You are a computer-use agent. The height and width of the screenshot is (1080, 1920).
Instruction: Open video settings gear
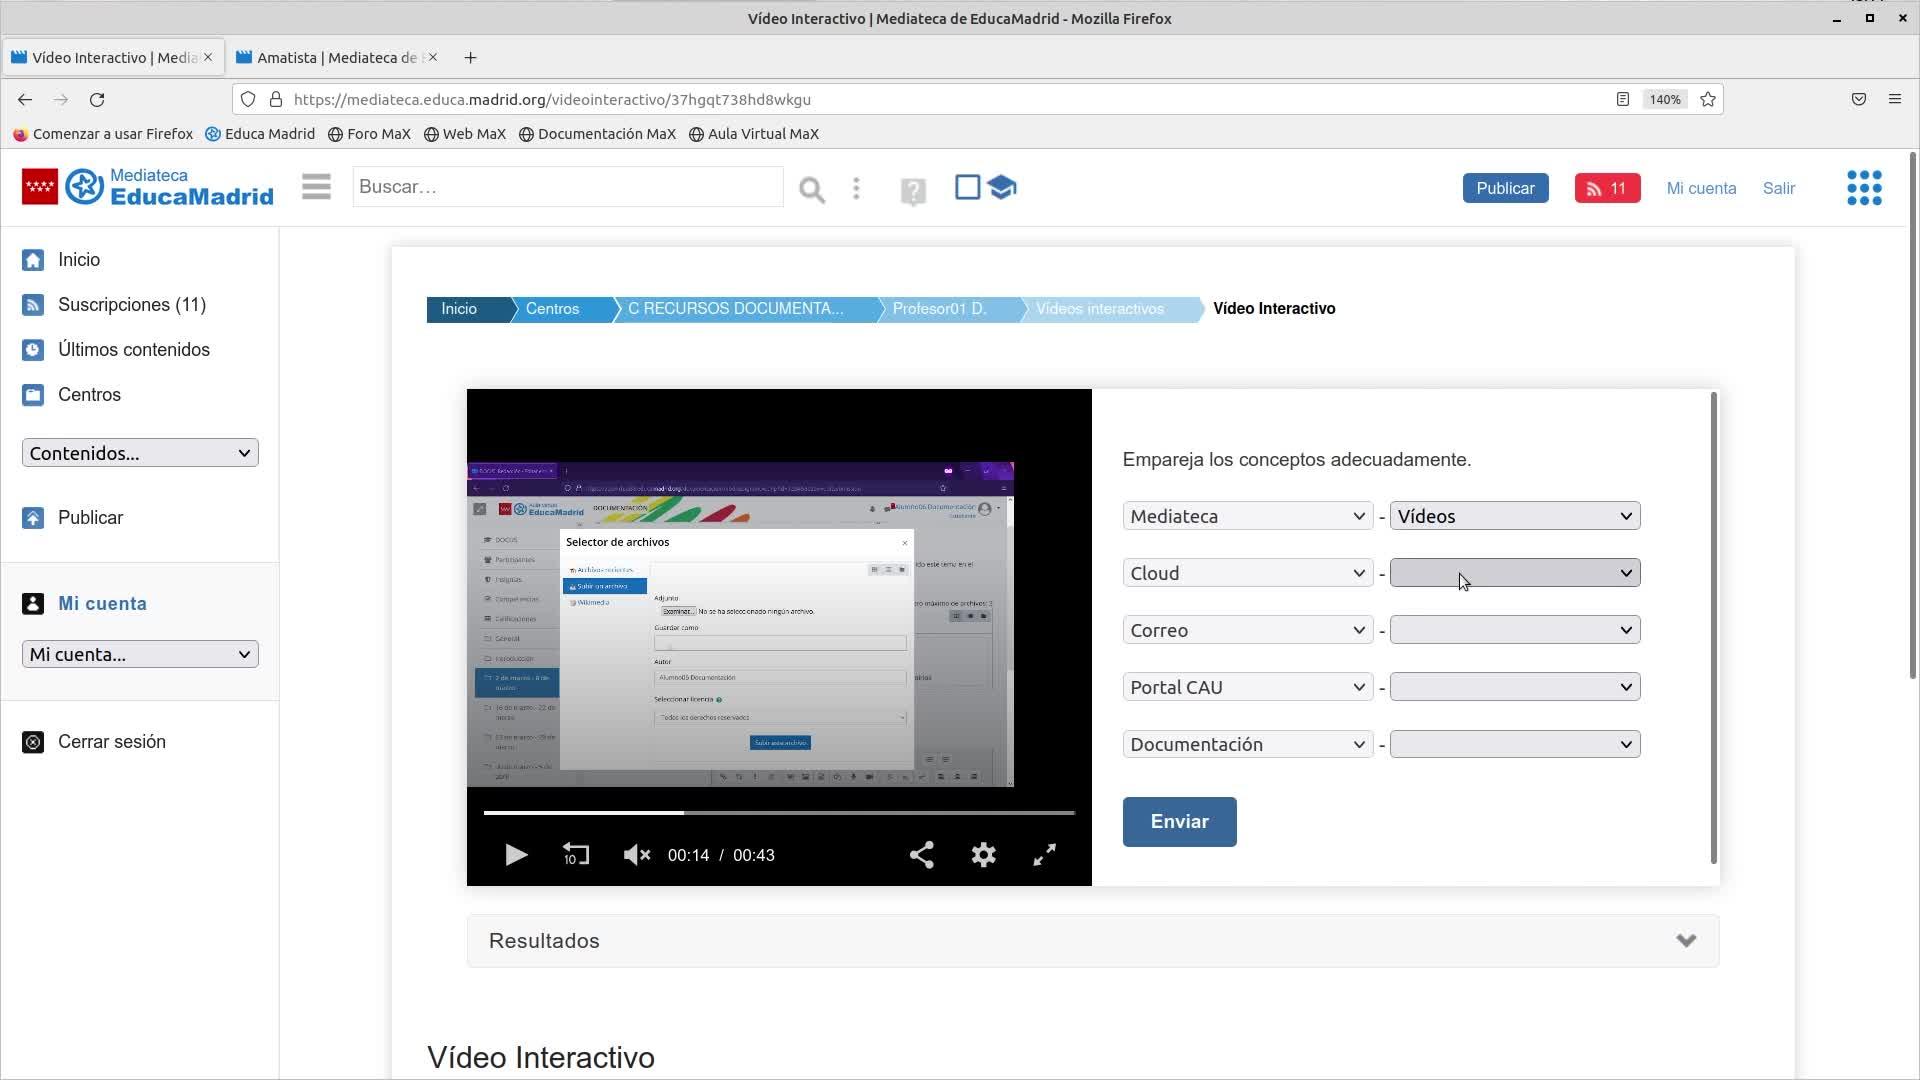pos(983,855)
